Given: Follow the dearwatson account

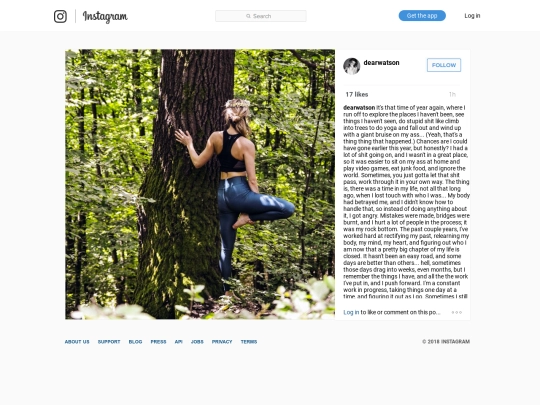Looking at the screenshot, I should pos(444,65).
